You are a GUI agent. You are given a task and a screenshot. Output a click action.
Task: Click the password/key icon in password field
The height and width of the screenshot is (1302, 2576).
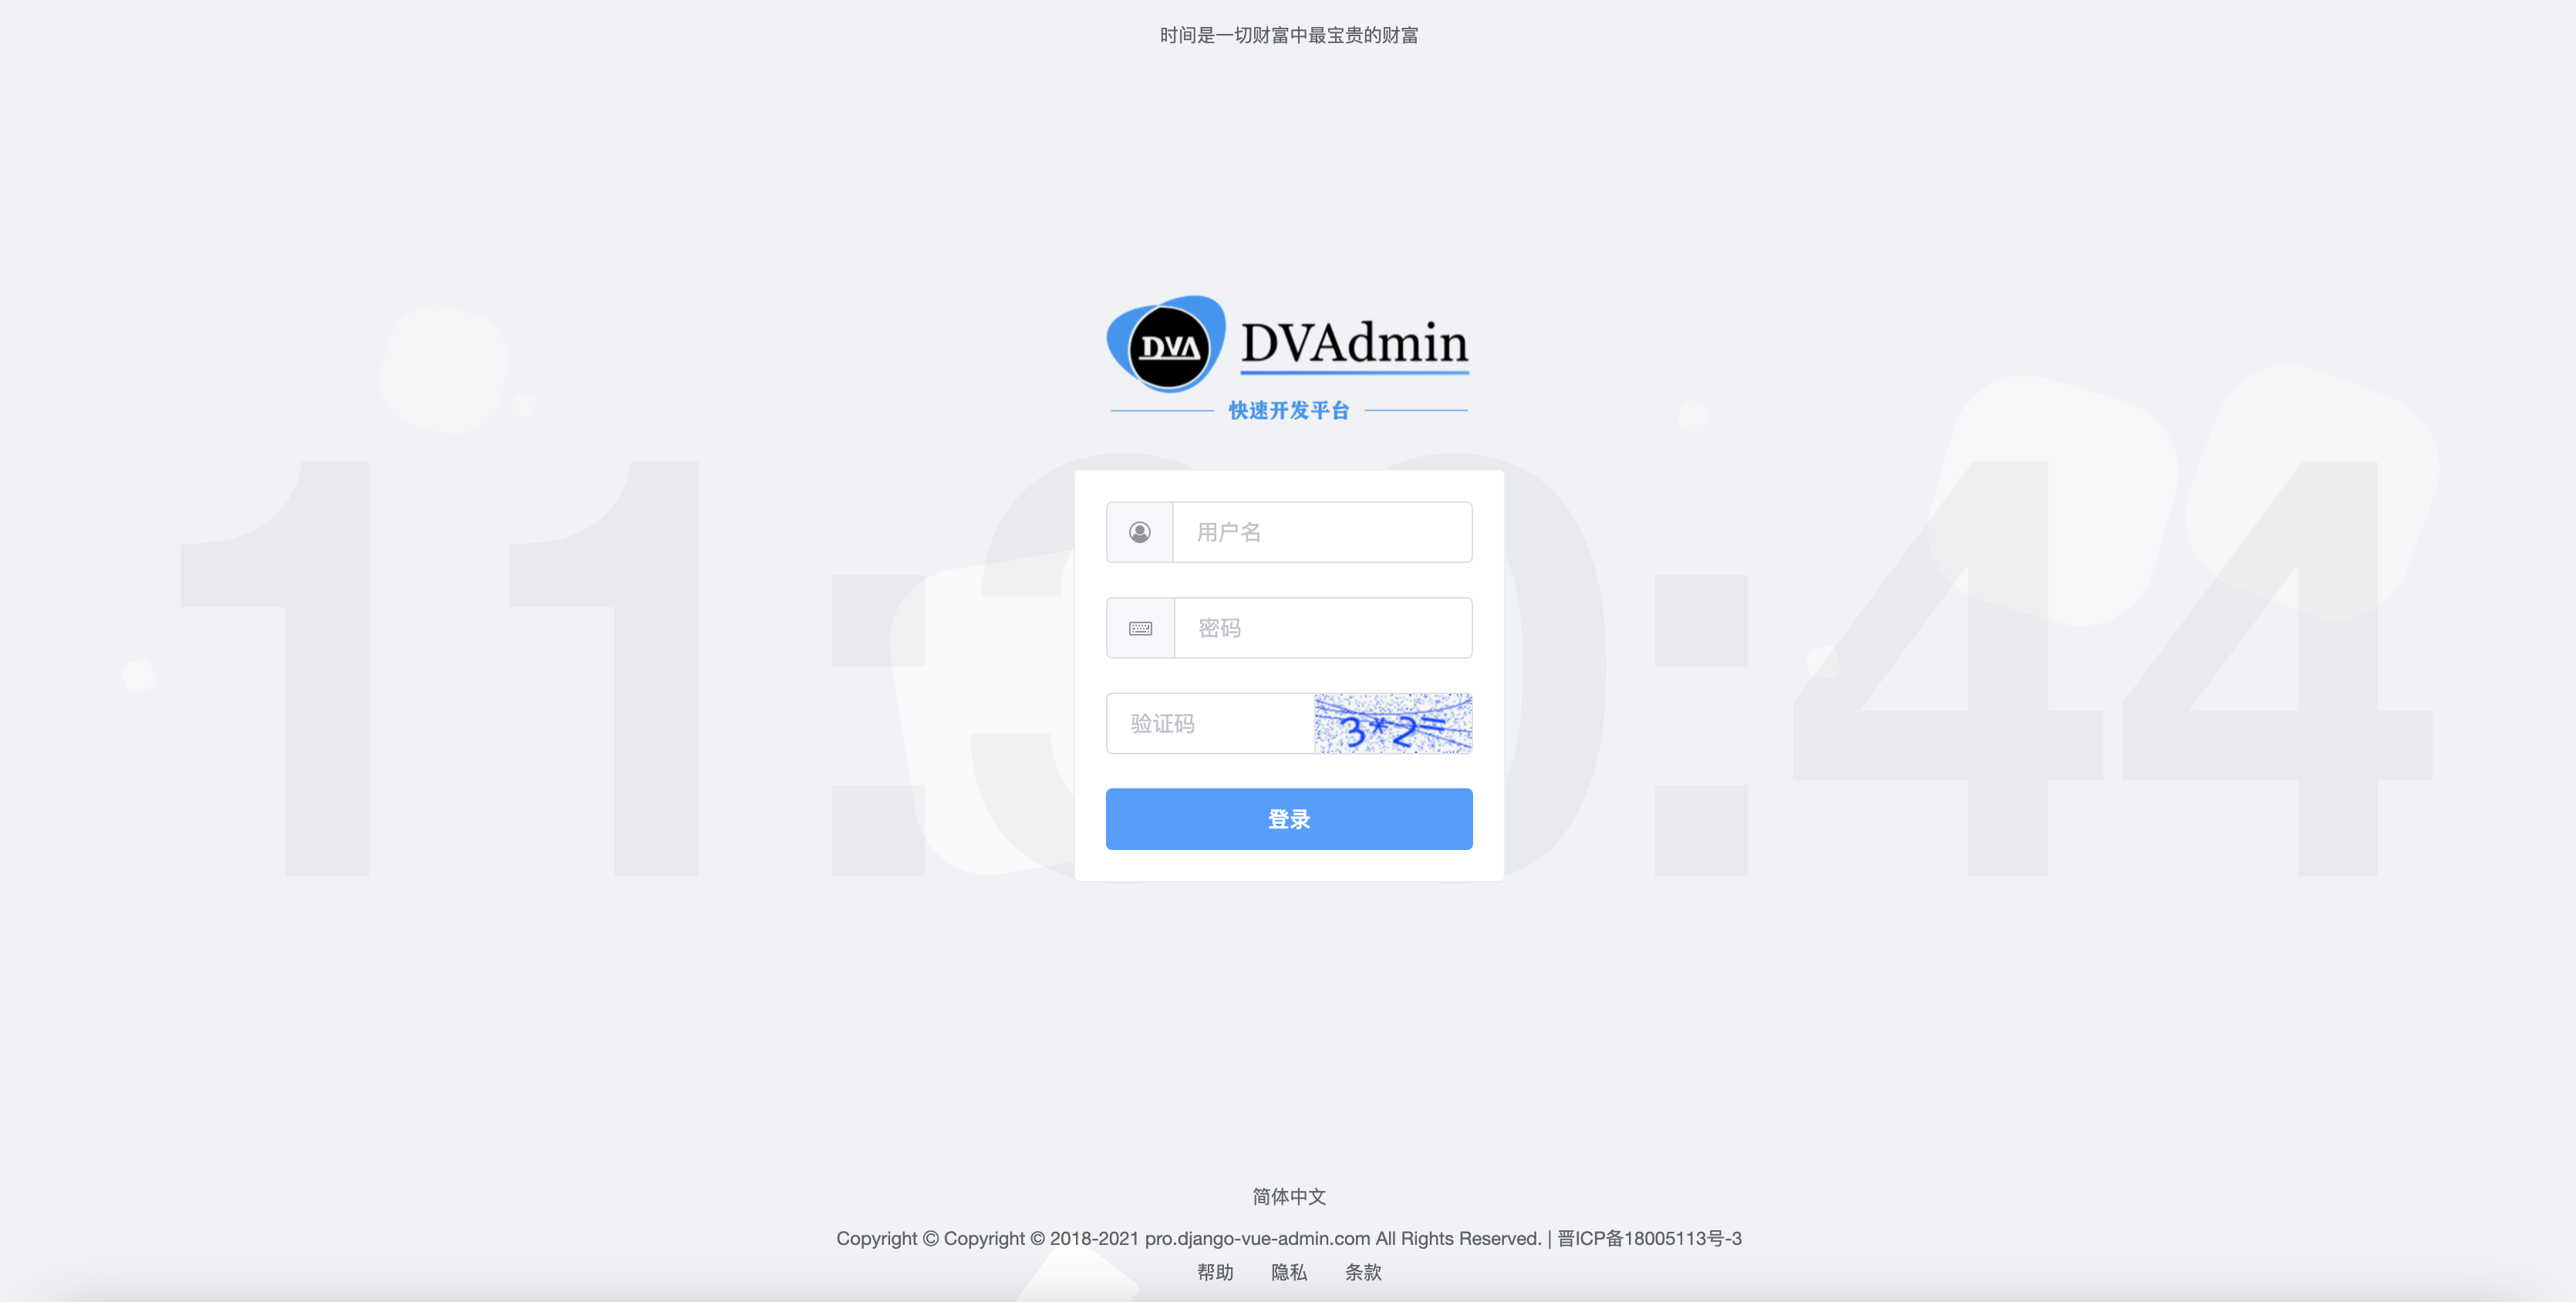[x=1140, y=628]
